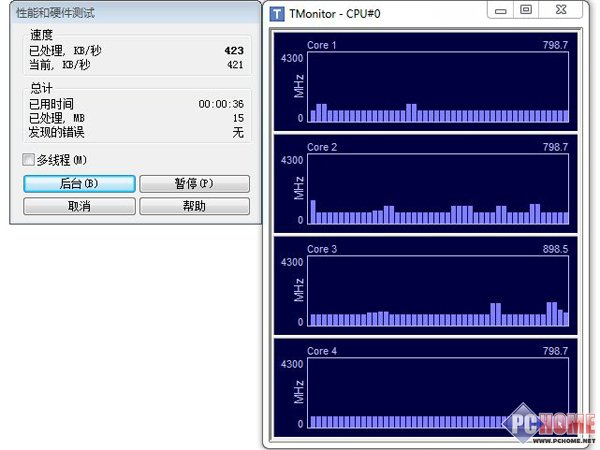Screen dimensions: 600x450
Task: Click the 798.7 value beside Core 1
Action: point(555,45)
